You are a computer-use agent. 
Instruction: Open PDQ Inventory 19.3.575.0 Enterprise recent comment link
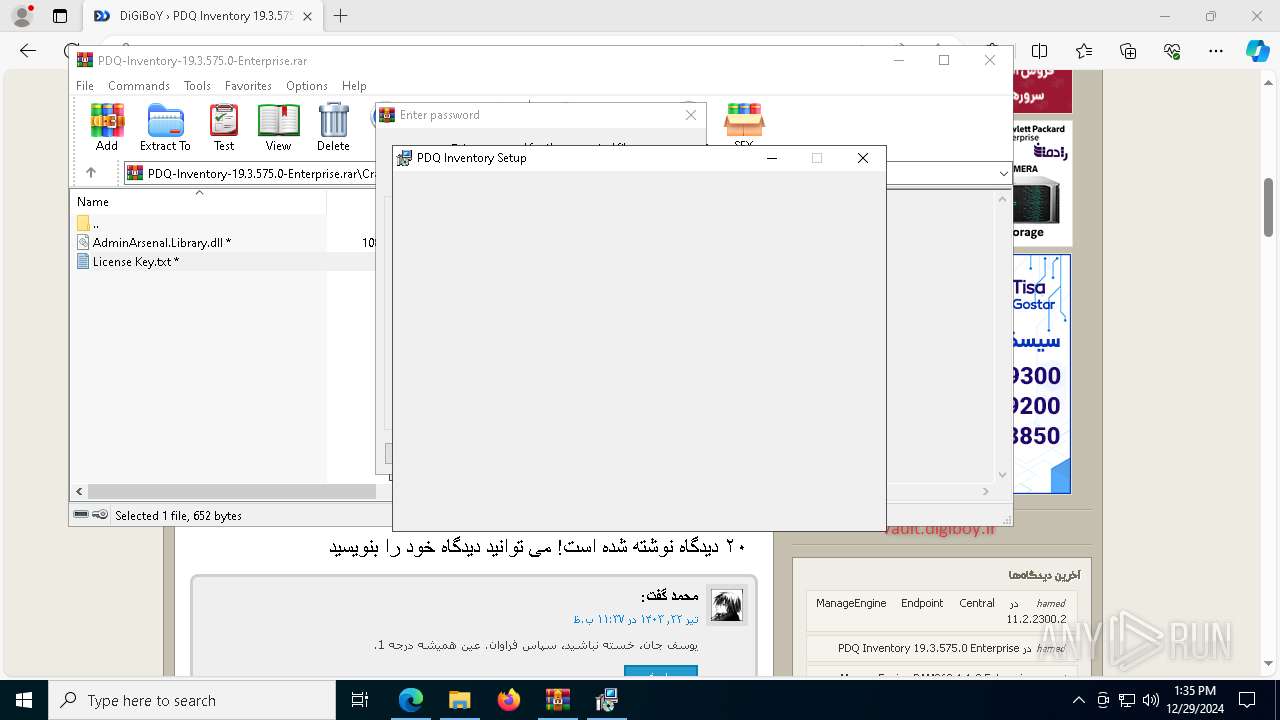click(928, 648)
